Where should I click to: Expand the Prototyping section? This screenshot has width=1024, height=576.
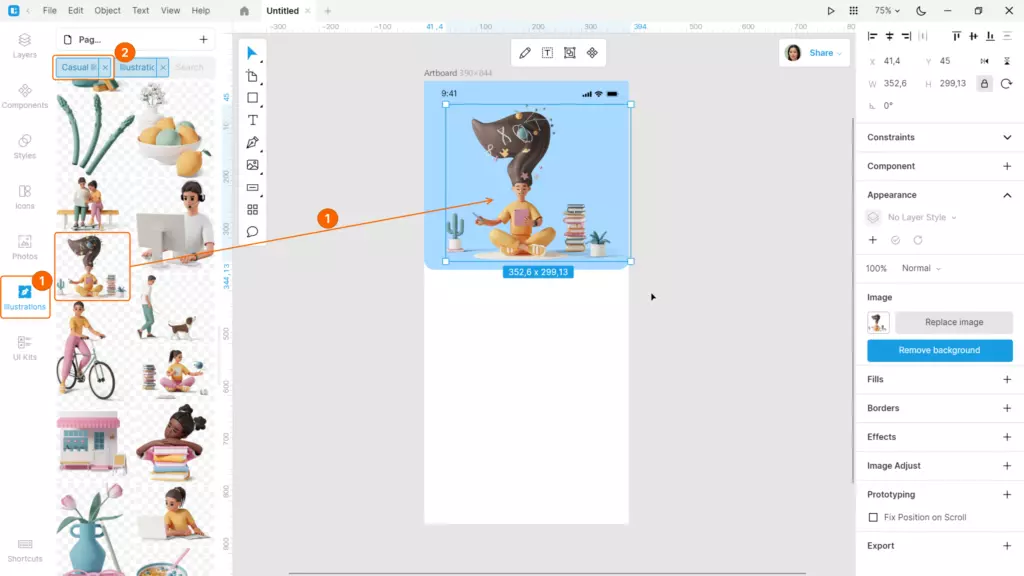(1007, 494)
